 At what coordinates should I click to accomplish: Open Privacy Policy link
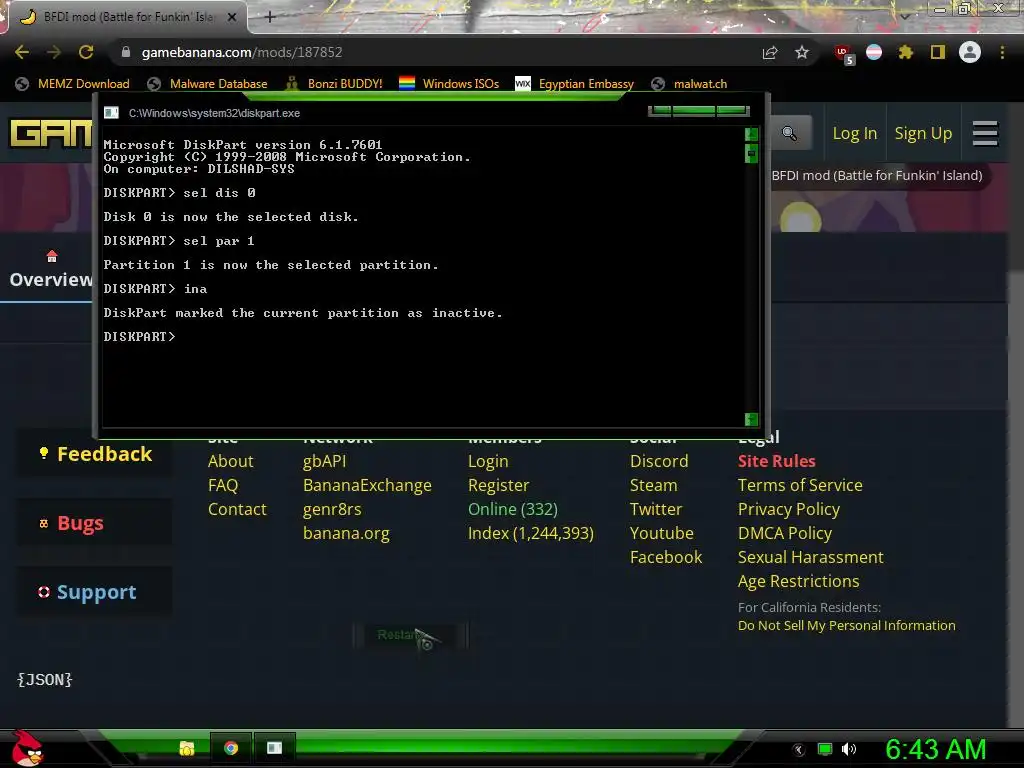tap(789, 509)
